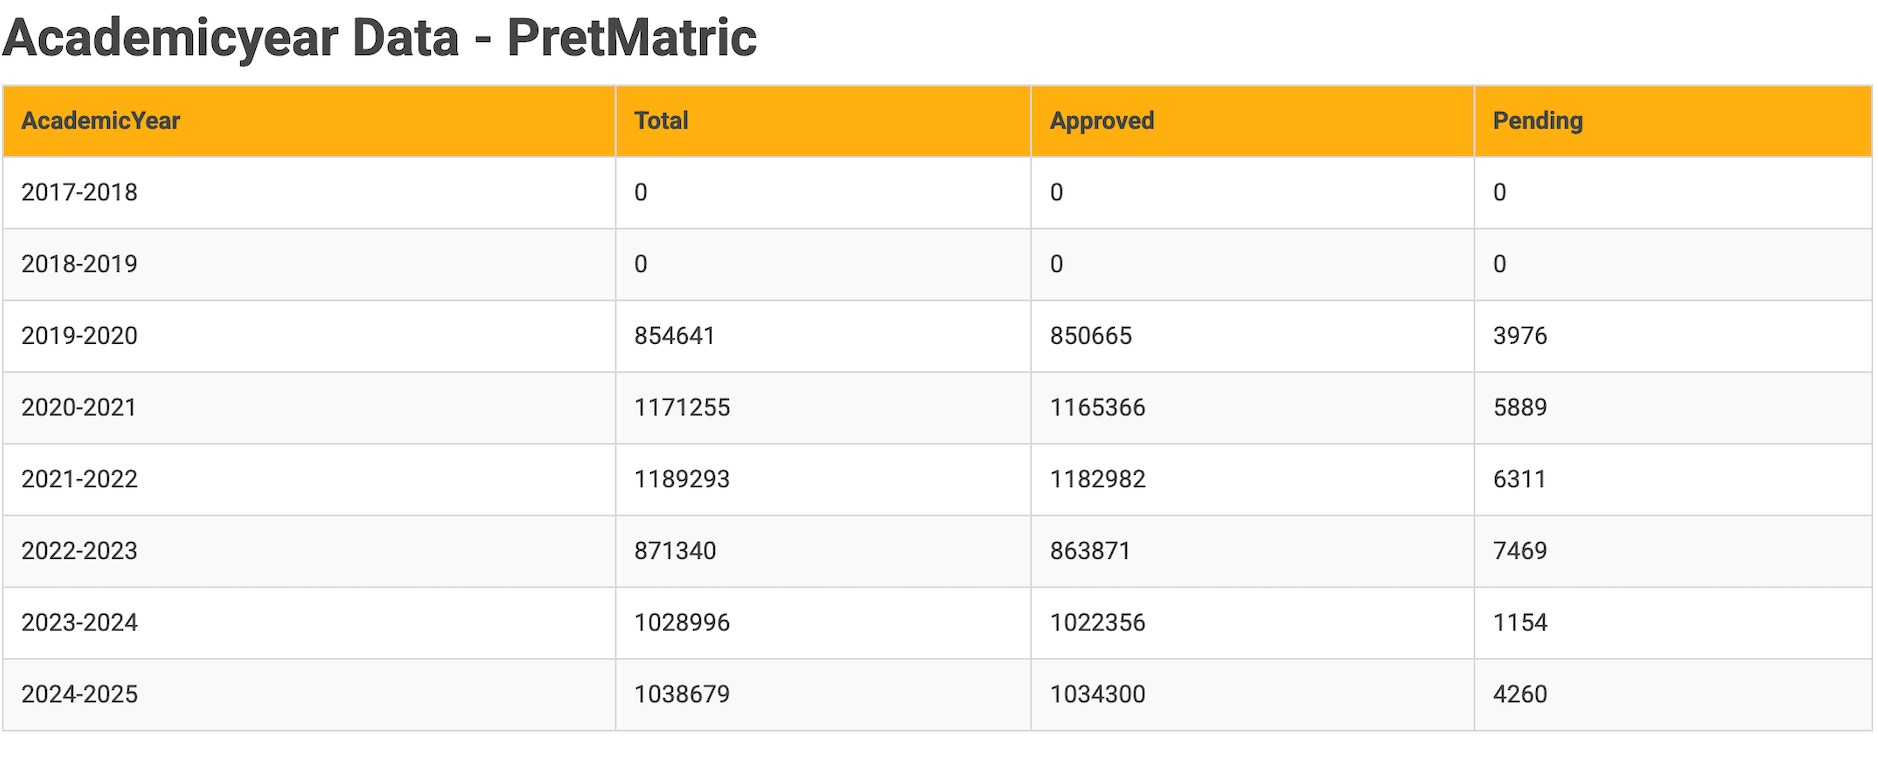Click Pending value 1154
Viewport: 1878px width, 758px height.
[1520, 623]
